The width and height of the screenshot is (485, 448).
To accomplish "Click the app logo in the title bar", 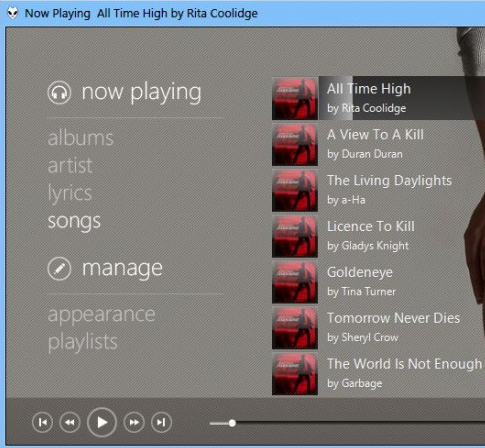I will [13, 13].
